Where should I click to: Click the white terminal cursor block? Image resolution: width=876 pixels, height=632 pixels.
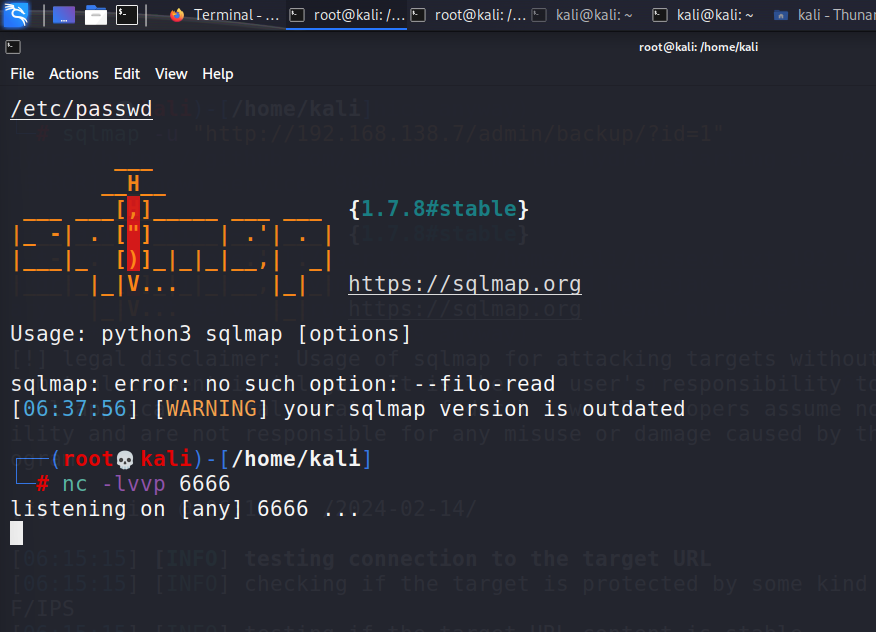[x=17, y=533]
